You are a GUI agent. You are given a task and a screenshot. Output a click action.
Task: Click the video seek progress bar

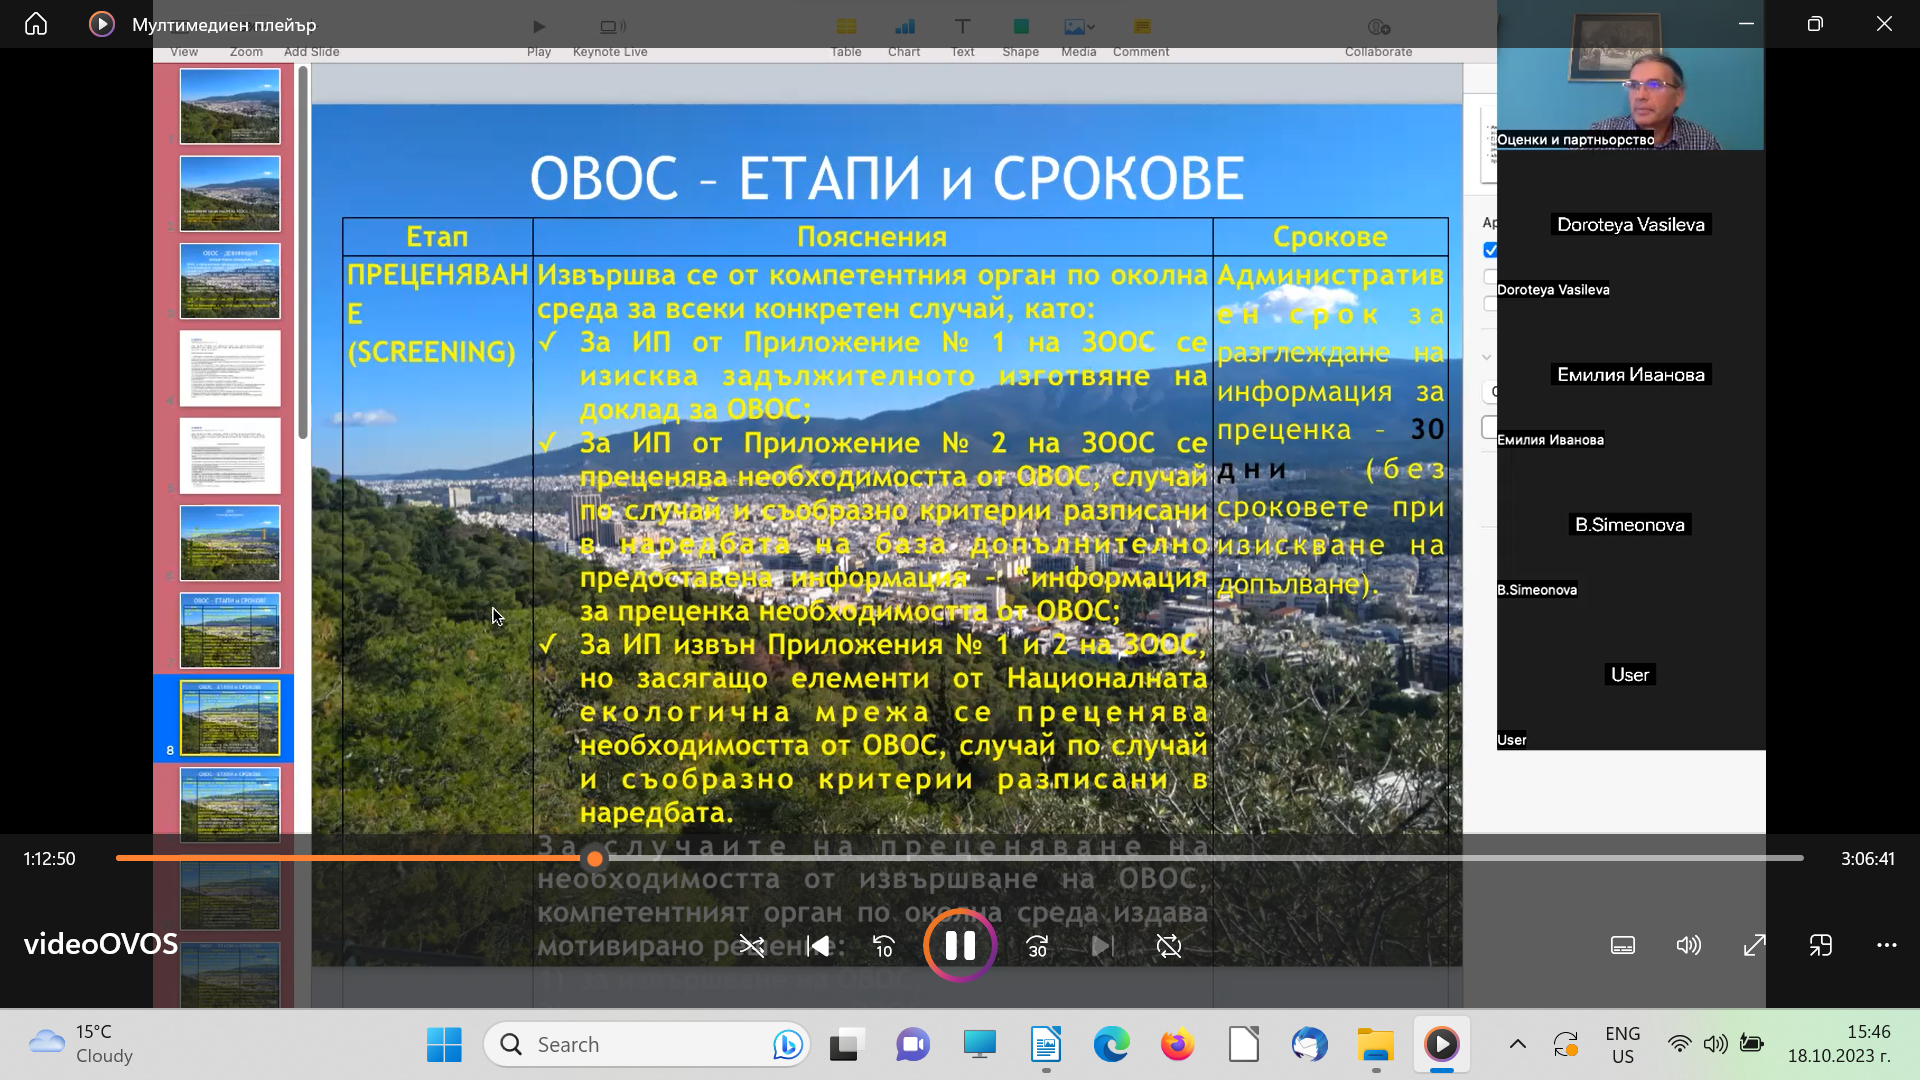tap(1100, 858)
